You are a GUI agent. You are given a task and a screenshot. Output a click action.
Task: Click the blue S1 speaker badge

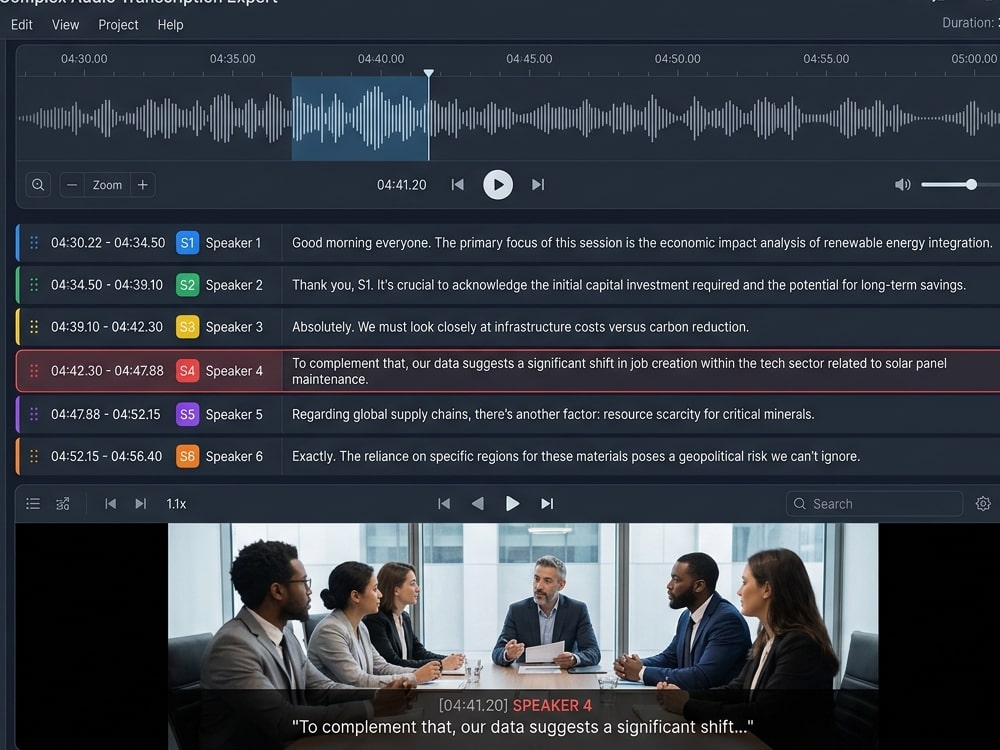[188, 243]
